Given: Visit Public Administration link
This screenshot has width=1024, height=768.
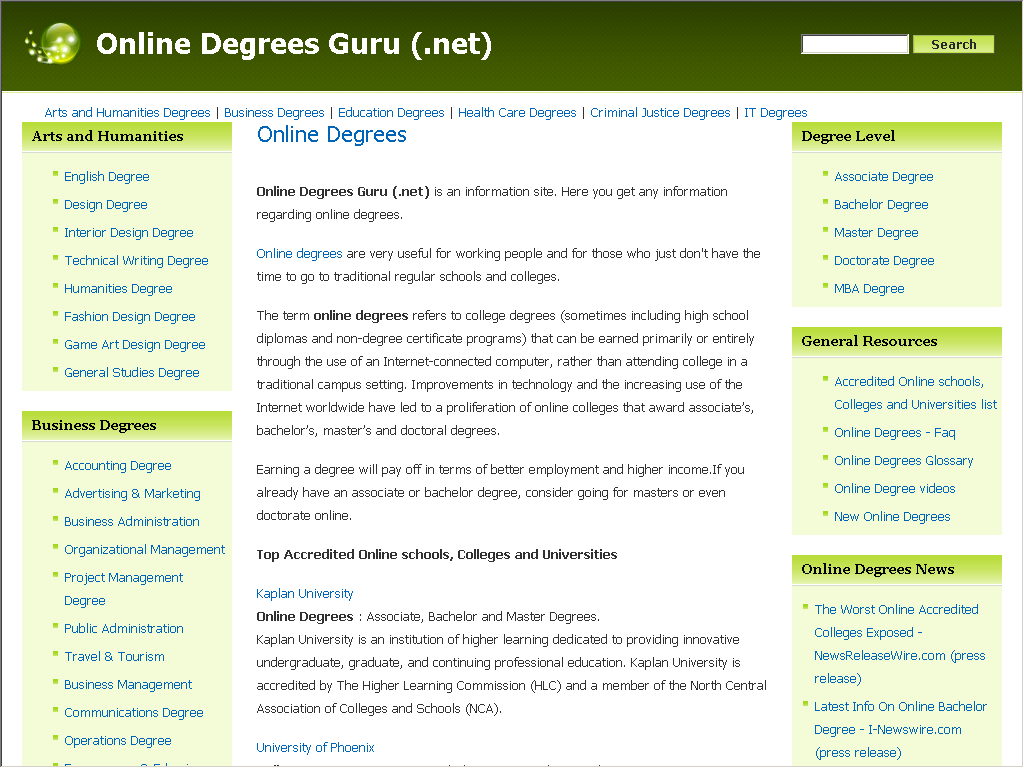Looking at the screenshot, I should click(124, 629).
